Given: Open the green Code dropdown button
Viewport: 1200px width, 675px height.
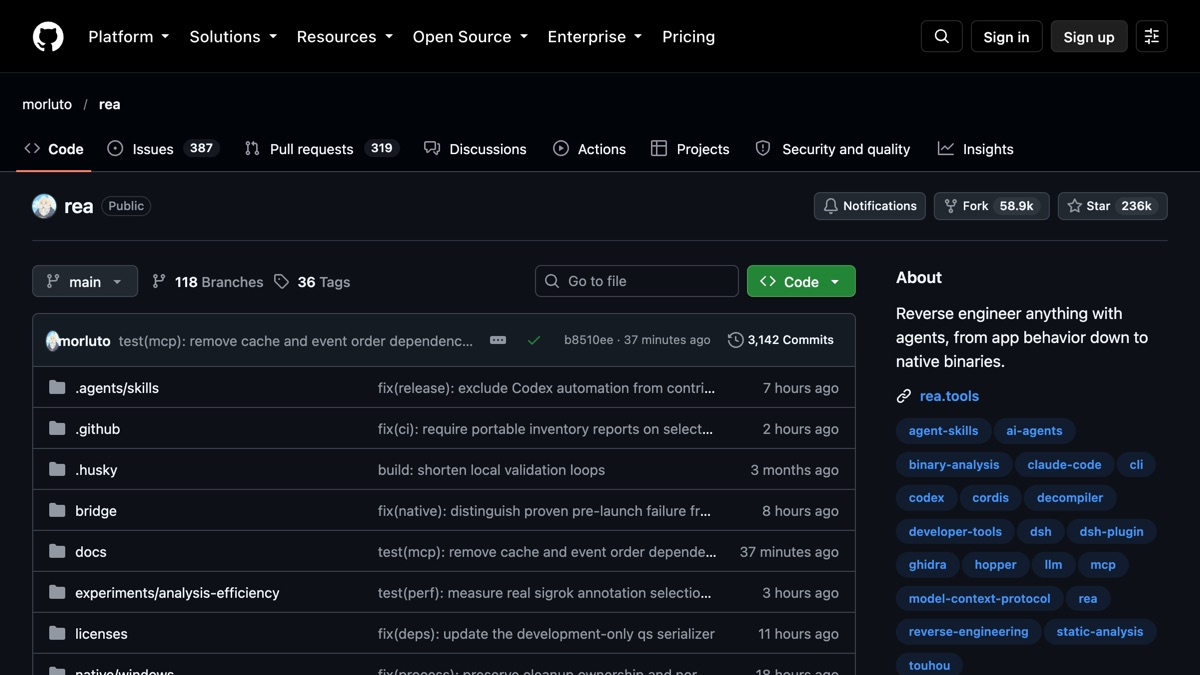Looking at the screenshot, I should pyautogui.click(x=801, y=282).
